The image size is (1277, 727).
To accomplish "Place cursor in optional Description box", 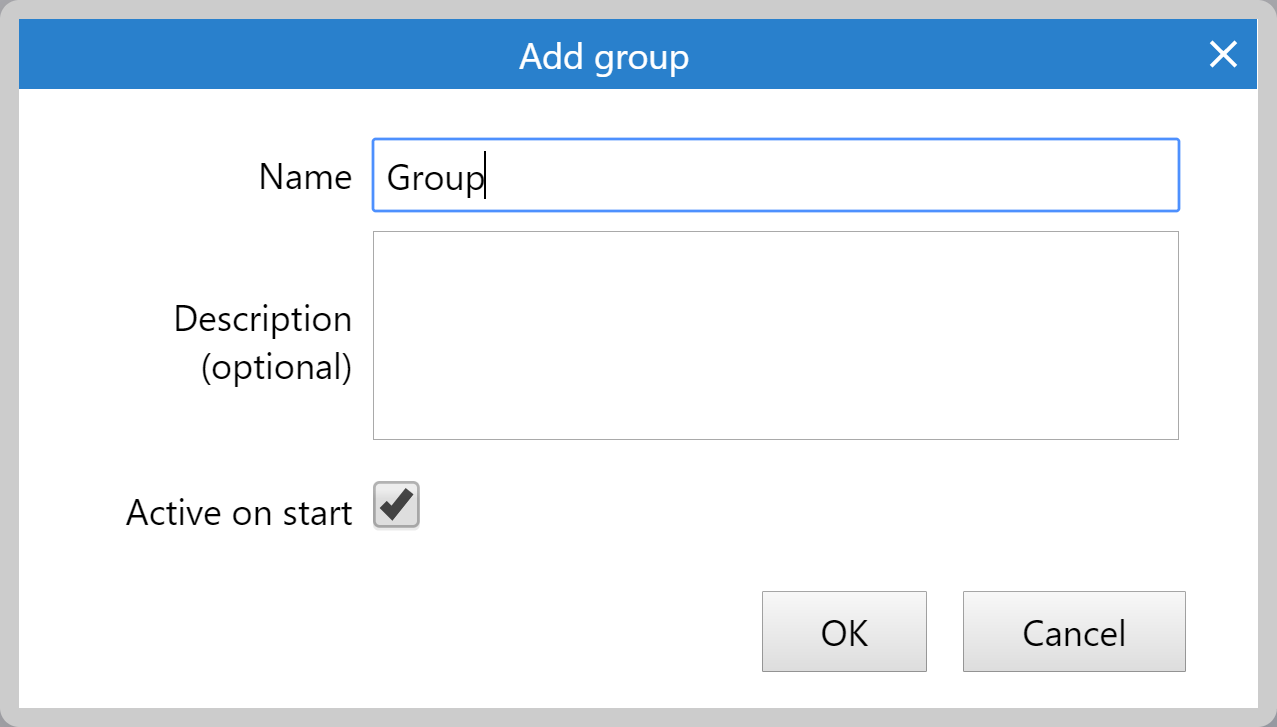I will 775,335.
